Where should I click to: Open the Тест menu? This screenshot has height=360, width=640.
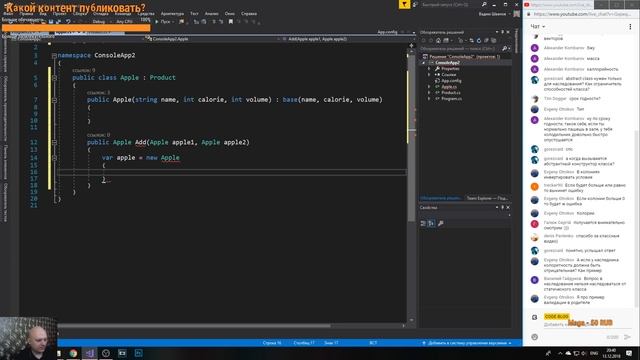click(194, 13)
